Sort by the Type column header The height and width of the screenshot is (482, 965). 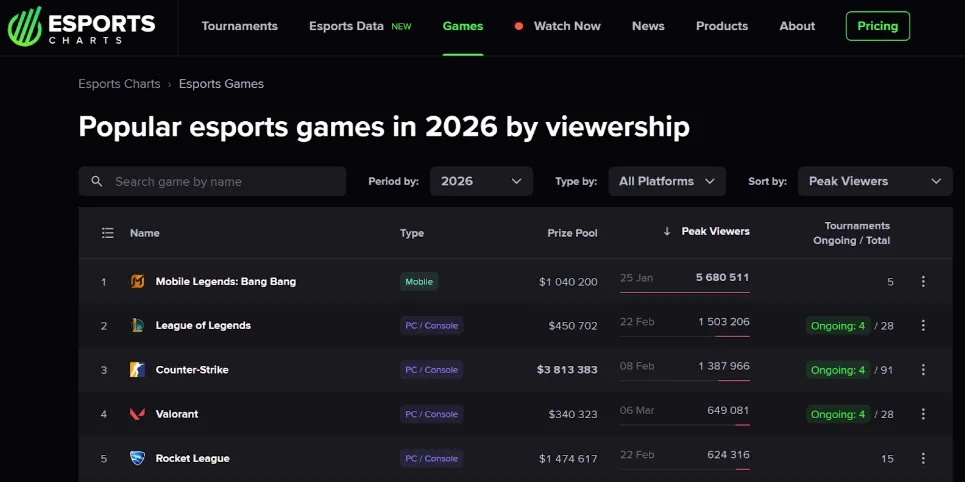click(412, 233)
